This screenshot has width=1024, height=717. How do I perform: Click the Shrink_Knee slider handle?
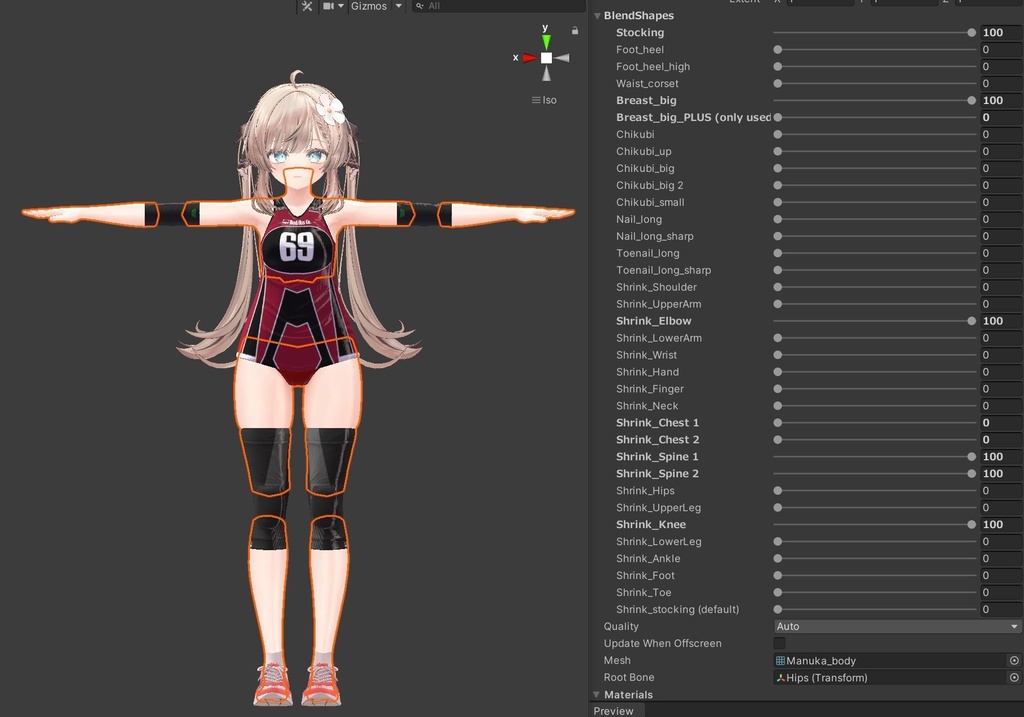[x=972, y=525]
